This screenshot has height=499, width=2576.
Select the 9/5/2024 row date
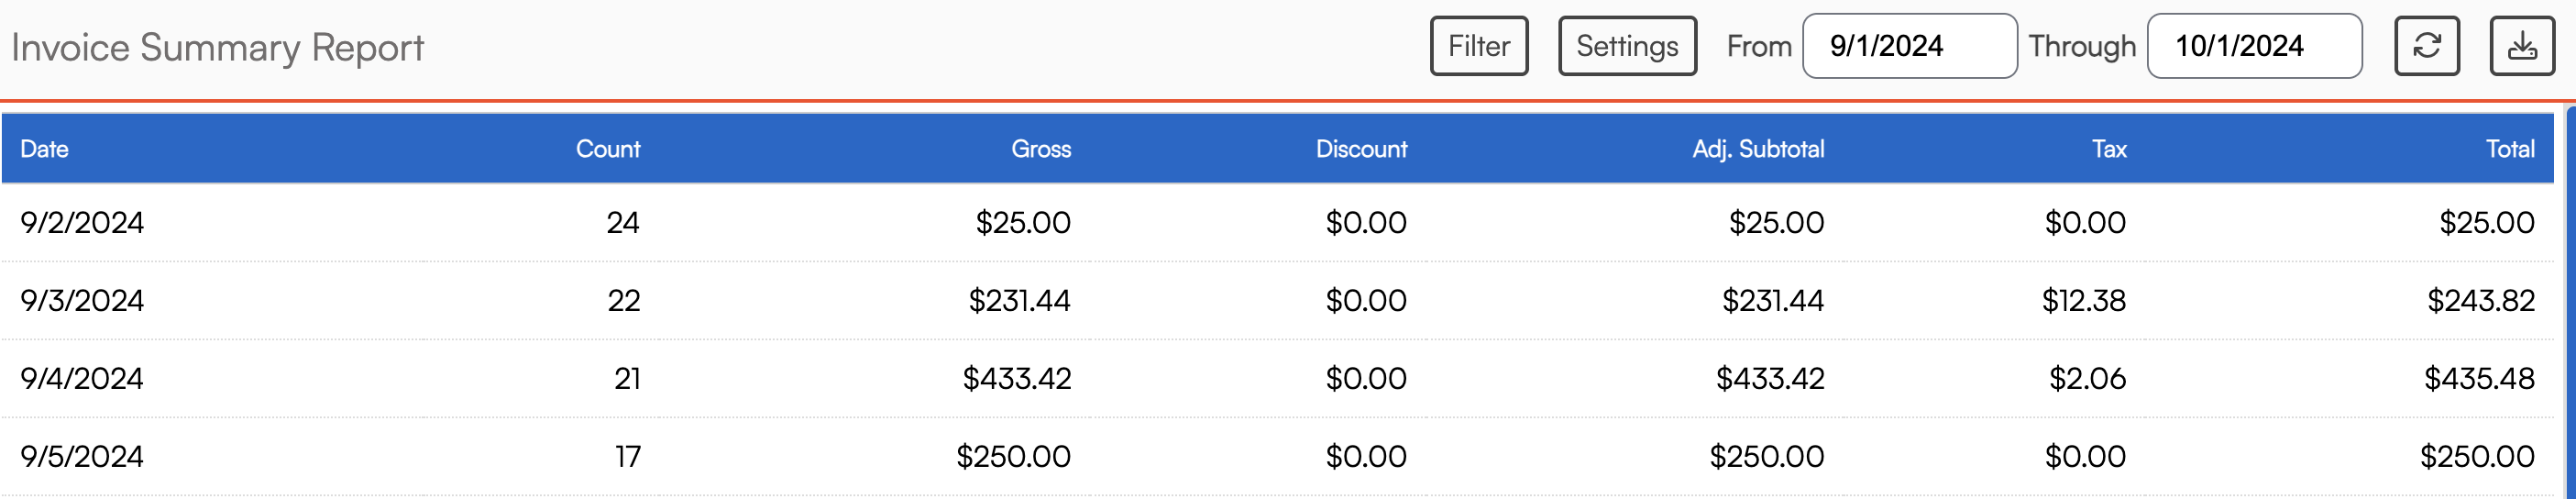(x=82, y=456)
